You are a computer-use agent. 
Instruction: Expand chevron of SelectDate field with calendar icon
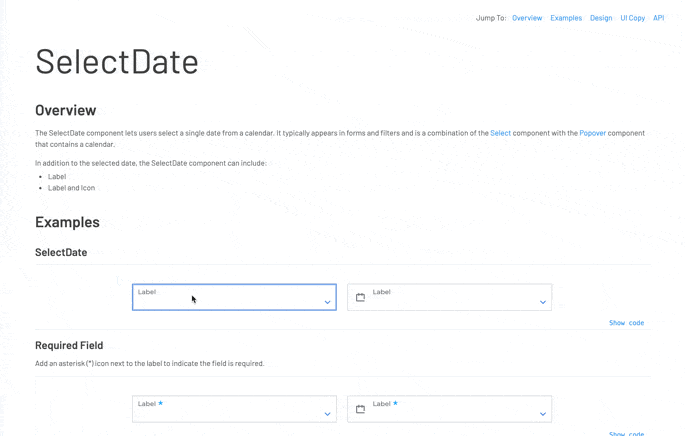543,302
